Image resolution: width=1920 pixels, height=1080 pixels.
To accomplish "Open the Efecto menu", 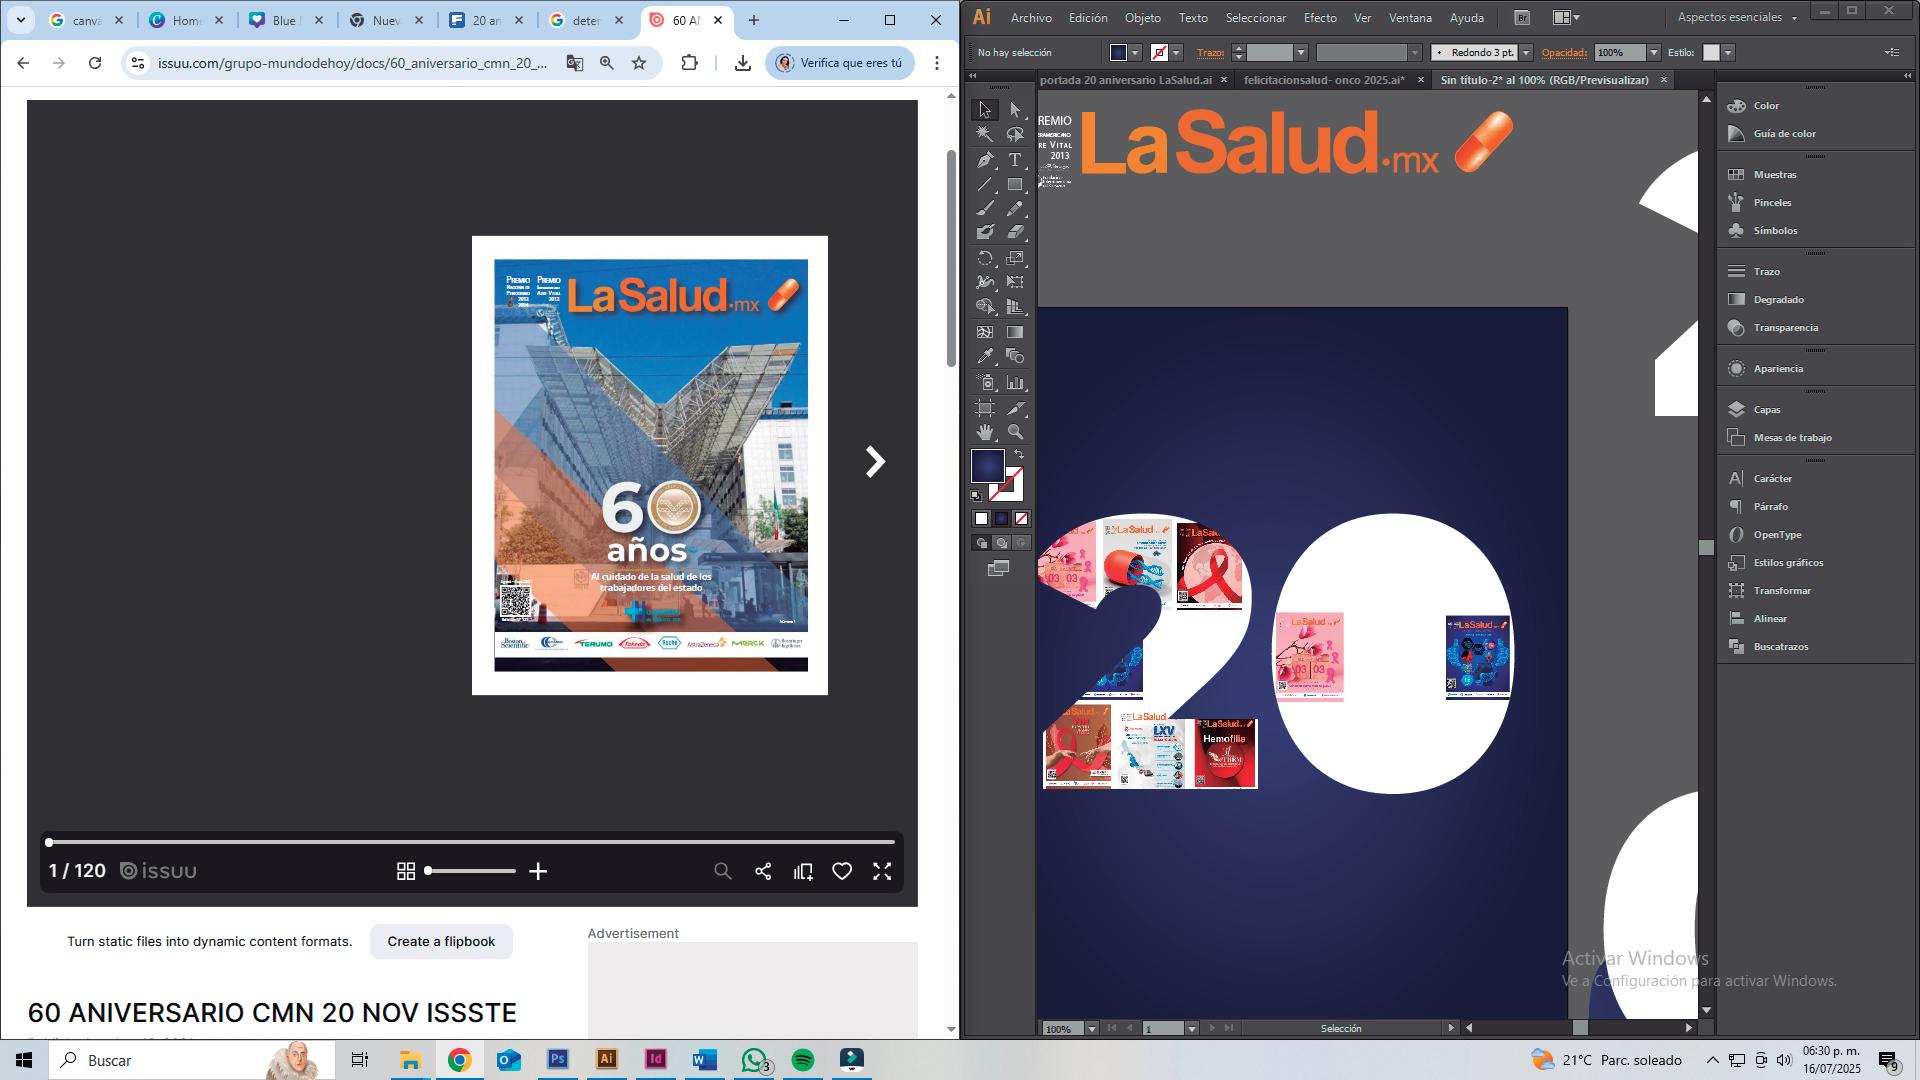I will tap(1319, 18).
